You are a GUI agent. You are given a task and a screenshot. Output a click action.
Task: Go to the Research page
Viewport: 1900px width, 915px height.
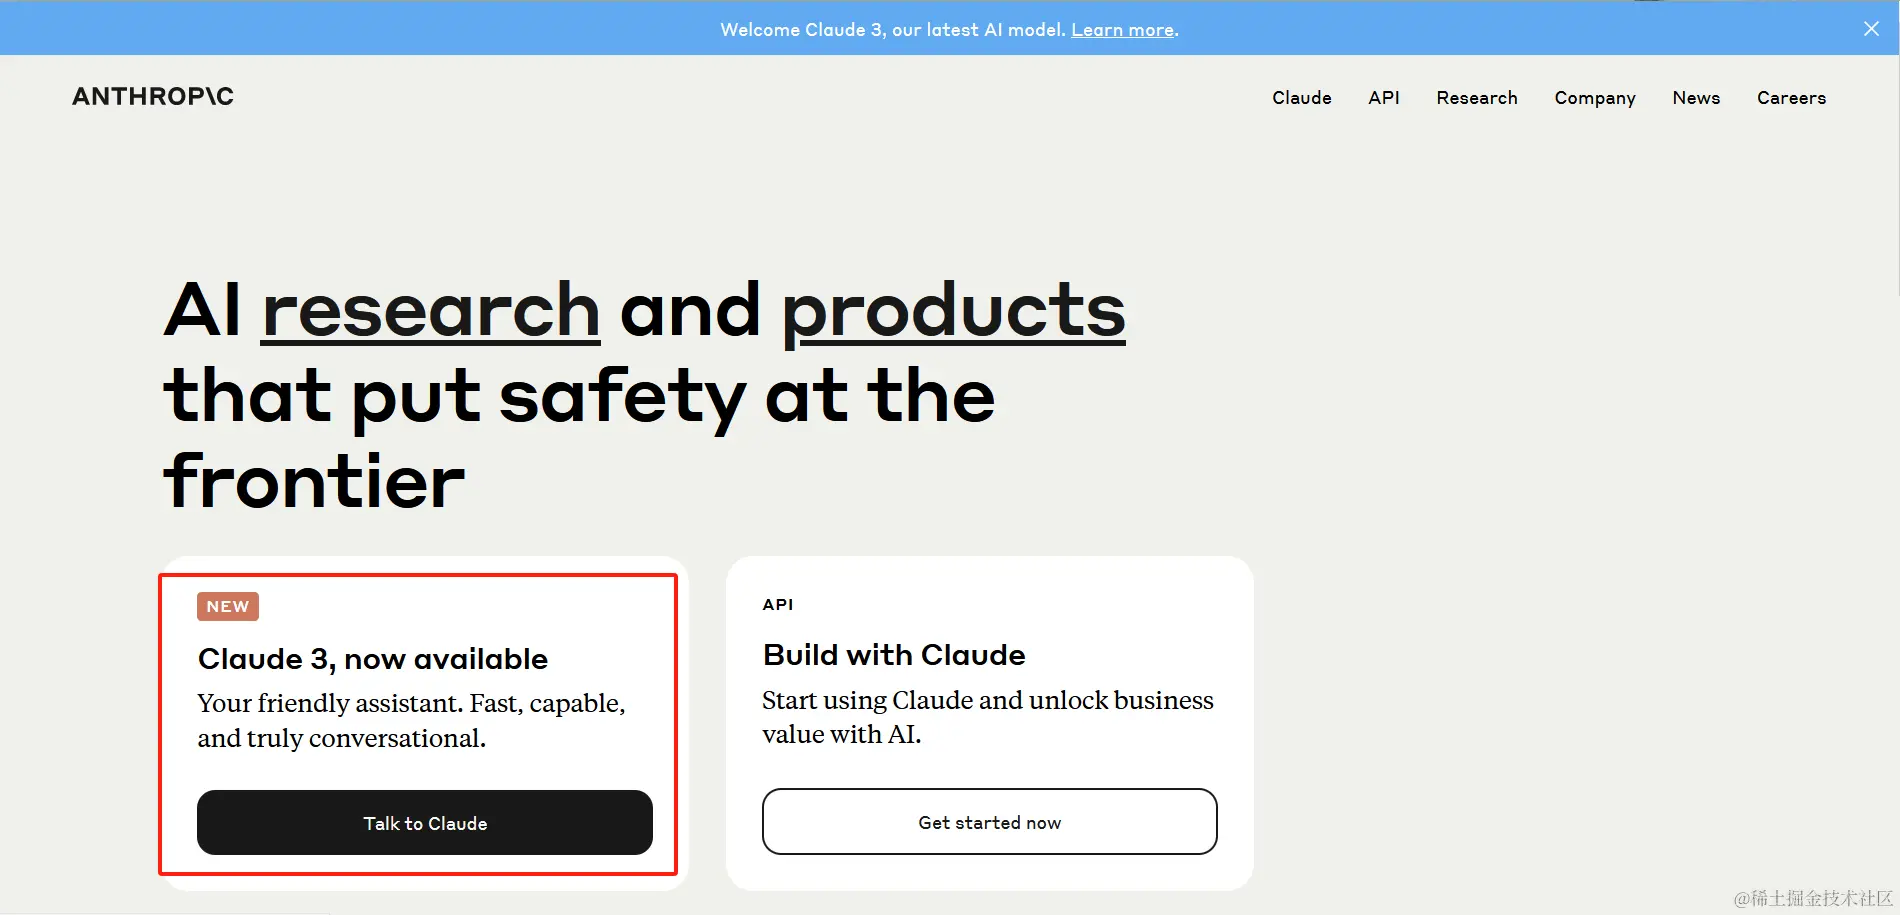(1477, 97)
